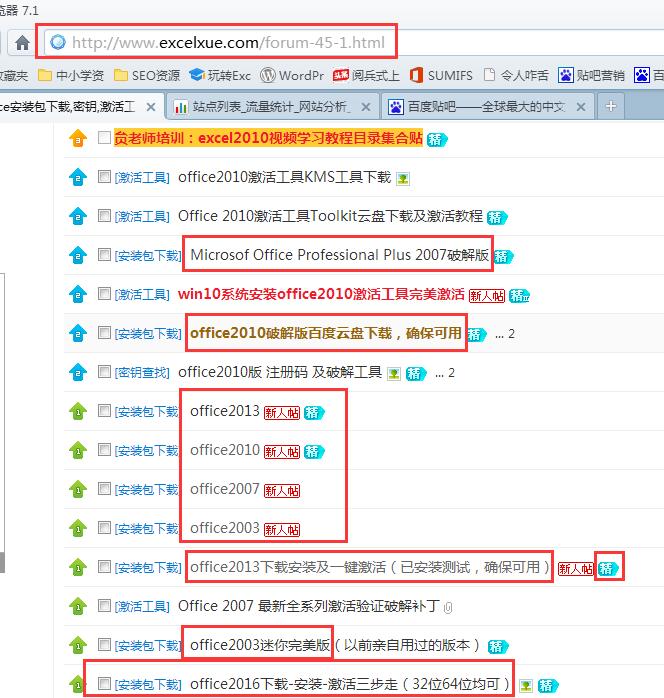Click green sticky arrow on office2003迷你 row
Image resolution: width=664 pixels, height=698 pixels.
[78, 645]
